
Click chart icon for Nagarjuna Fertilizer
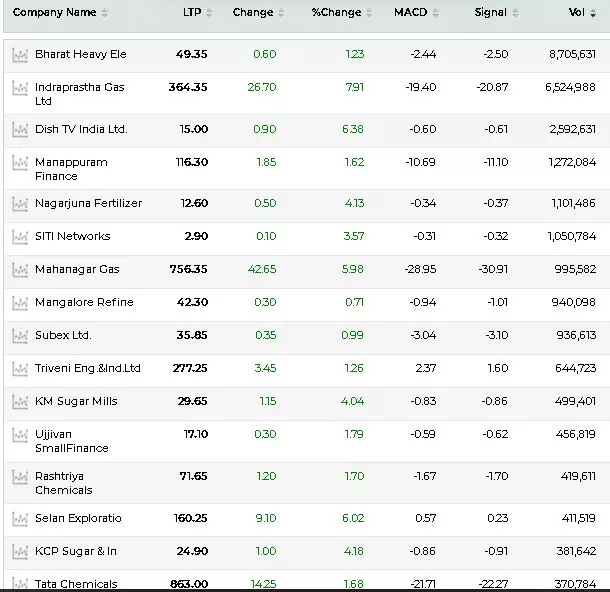(x=19, y=204)
